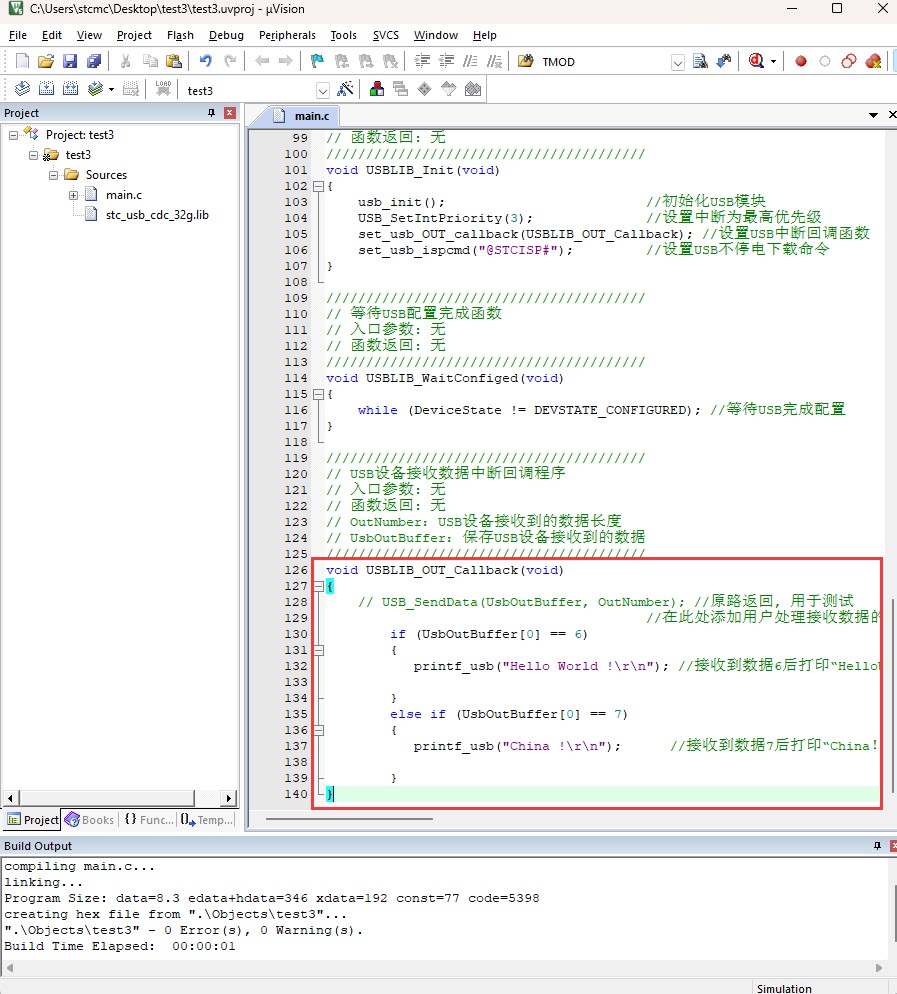Open the TMOD find box dropdown
Viewport: 897px width, 994px height.
point(678,62)
